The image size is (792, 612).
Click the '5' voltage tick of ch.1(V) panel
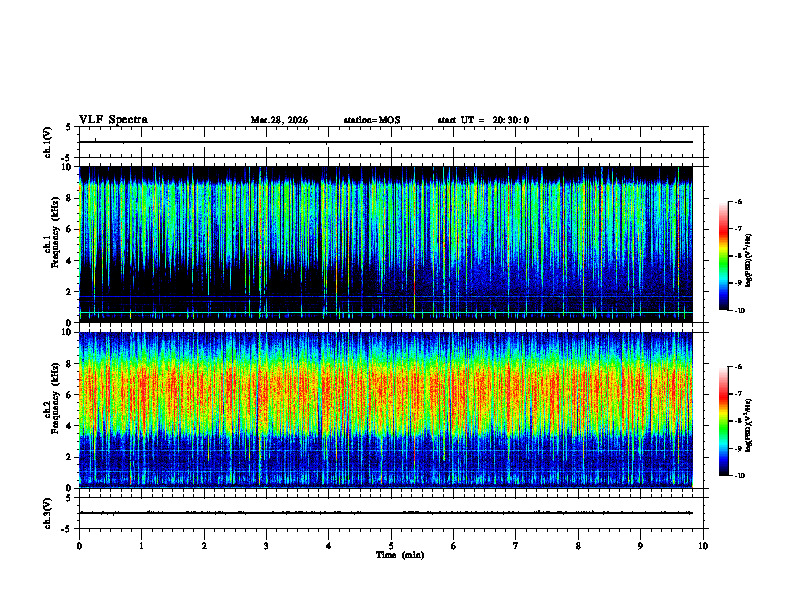tap(68, 127)
